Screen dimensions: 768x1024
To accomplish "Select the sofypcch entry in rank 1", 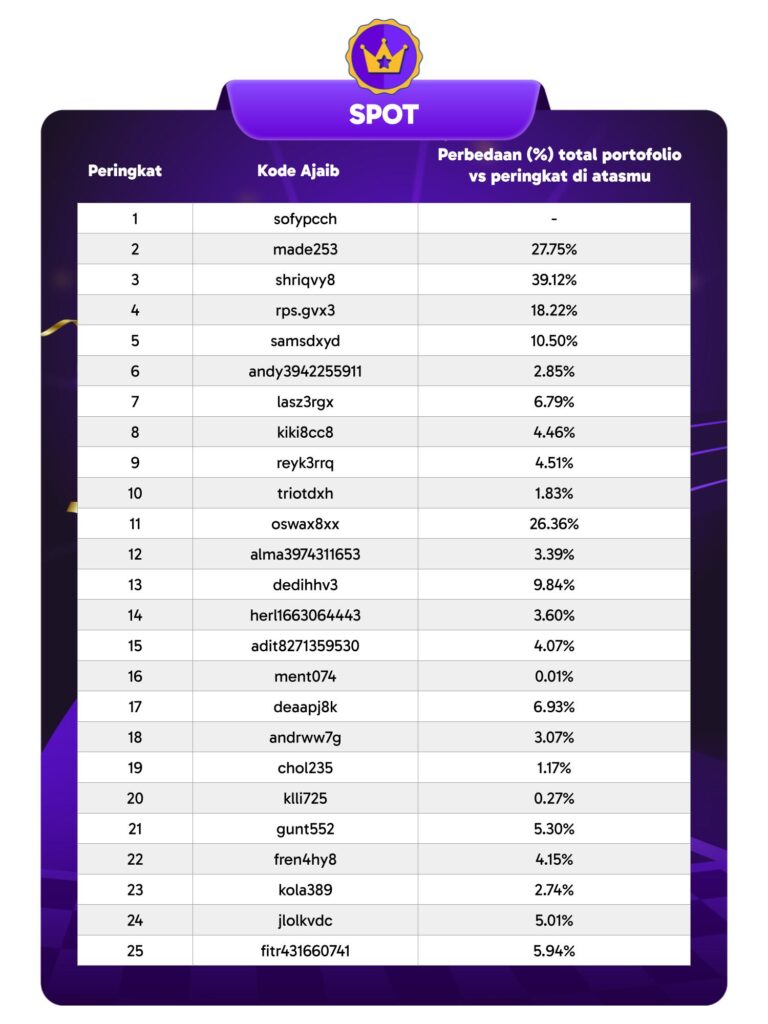I will click(305, 219).
